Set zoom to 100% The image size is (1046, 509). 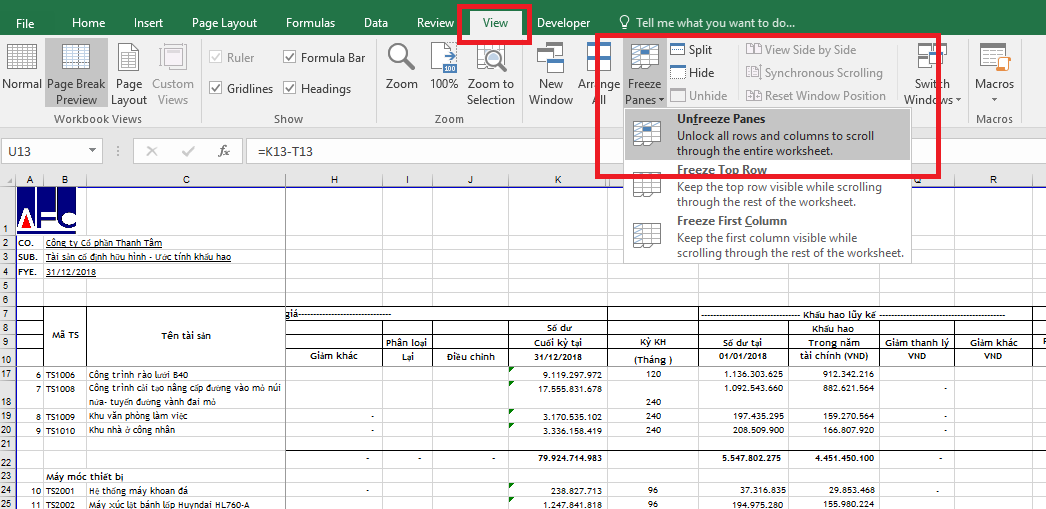pyautogui.click(x=444, y=68)
